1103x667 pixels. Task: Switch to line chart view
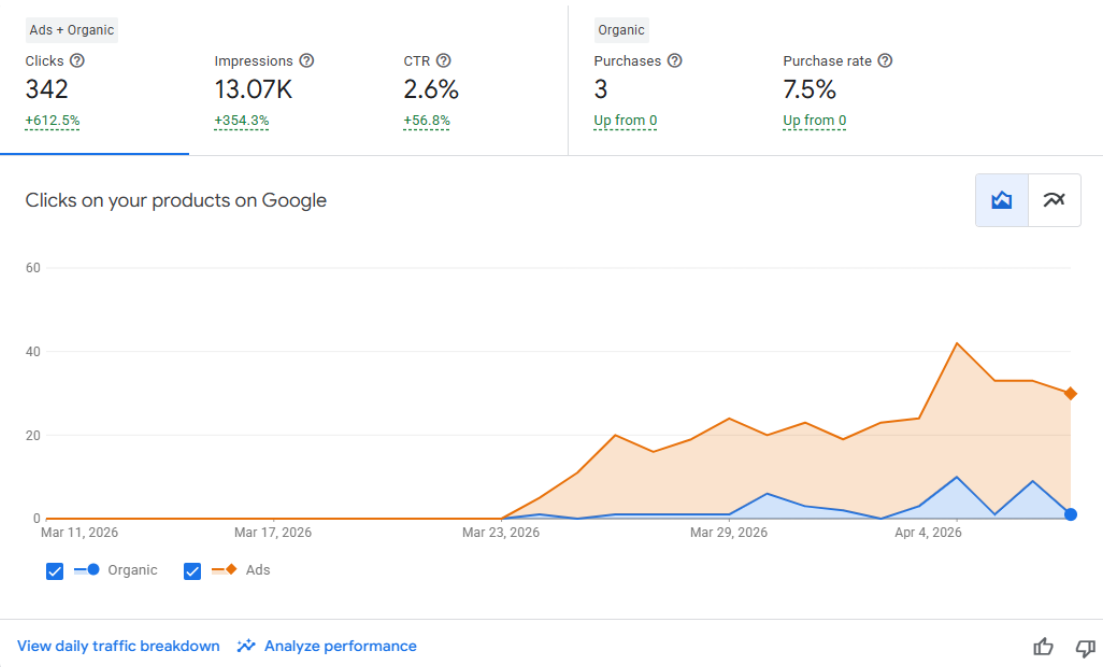point(1054,201)
